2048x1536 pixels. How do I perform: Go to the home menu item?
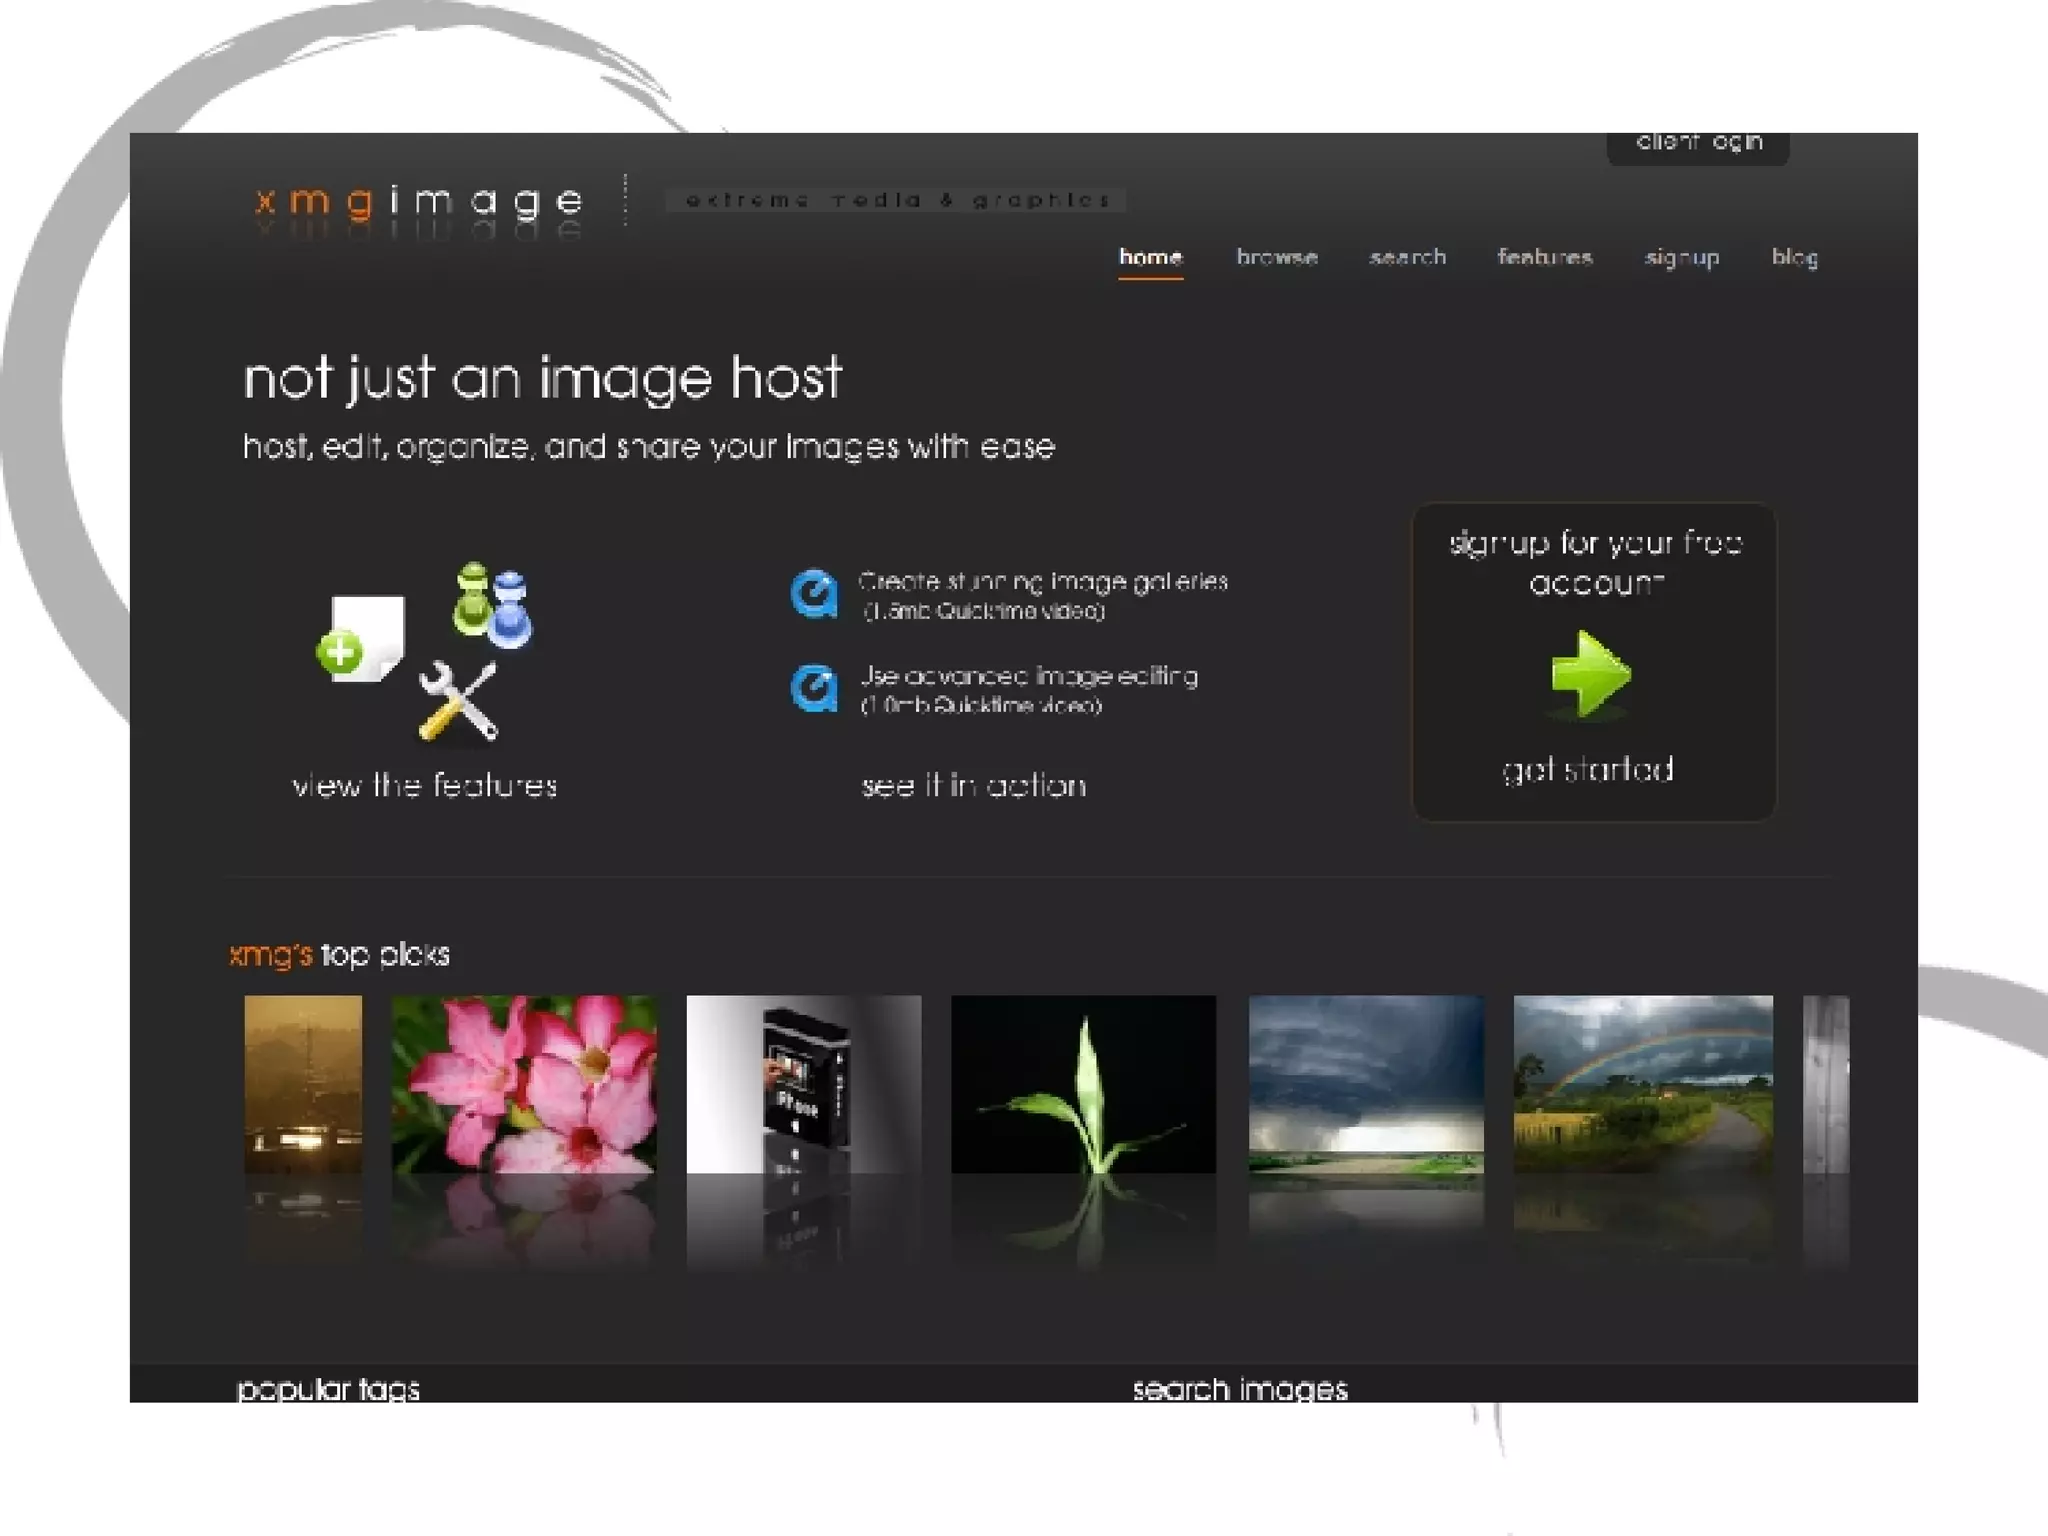click(1150, 258)
